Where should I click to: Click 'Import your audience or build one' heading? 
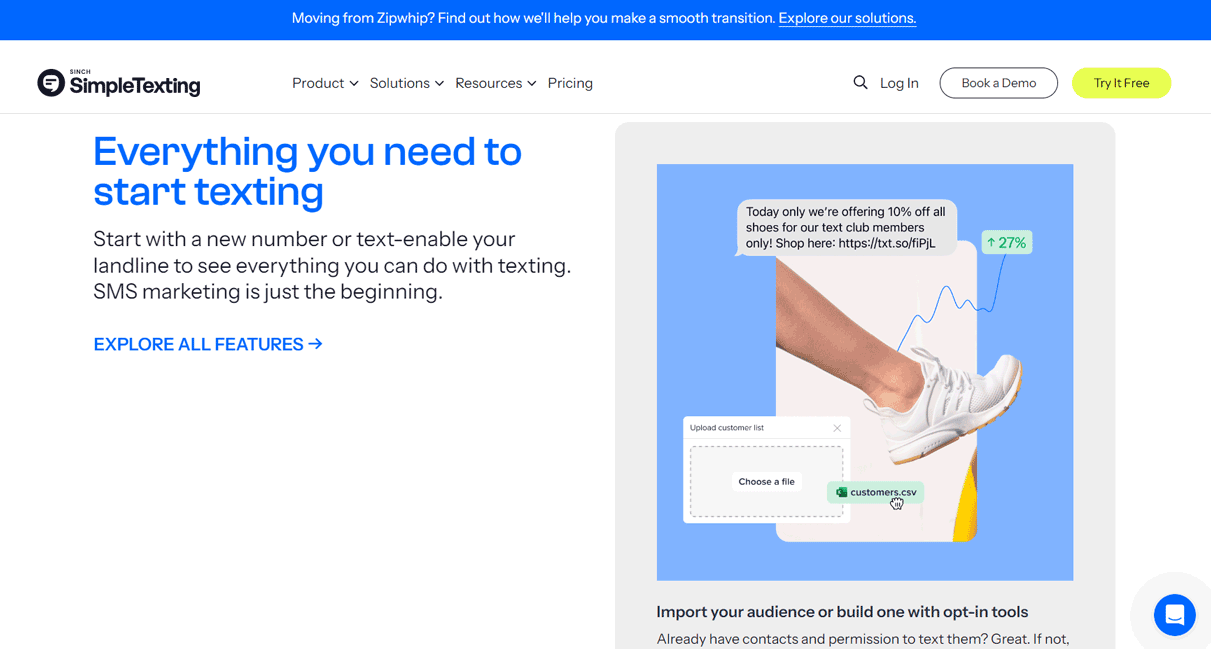click(x=842, y=612)
